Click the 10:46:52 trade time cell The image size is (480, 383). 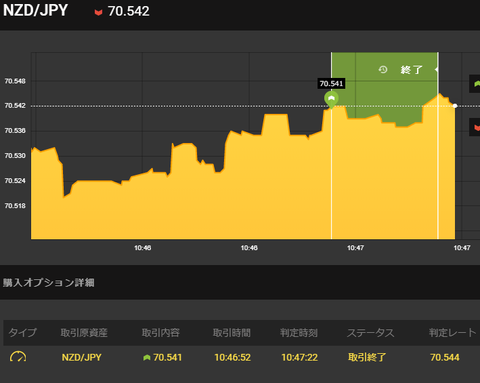(x=232, y=357)
